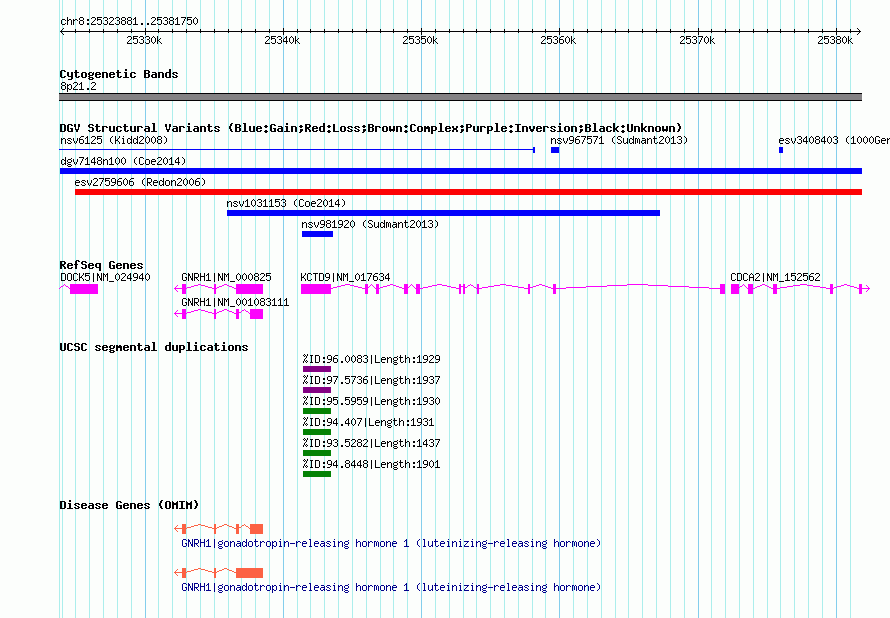Click the 25370k position on the ruler
The image size is (890, 618).
coord(697,40)
